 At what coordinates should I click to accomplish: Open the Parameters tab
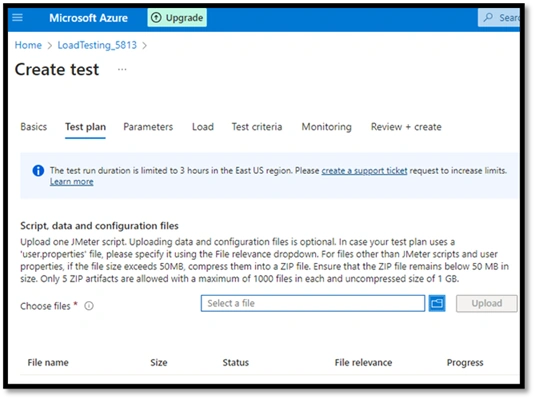(x=148, y=127)
